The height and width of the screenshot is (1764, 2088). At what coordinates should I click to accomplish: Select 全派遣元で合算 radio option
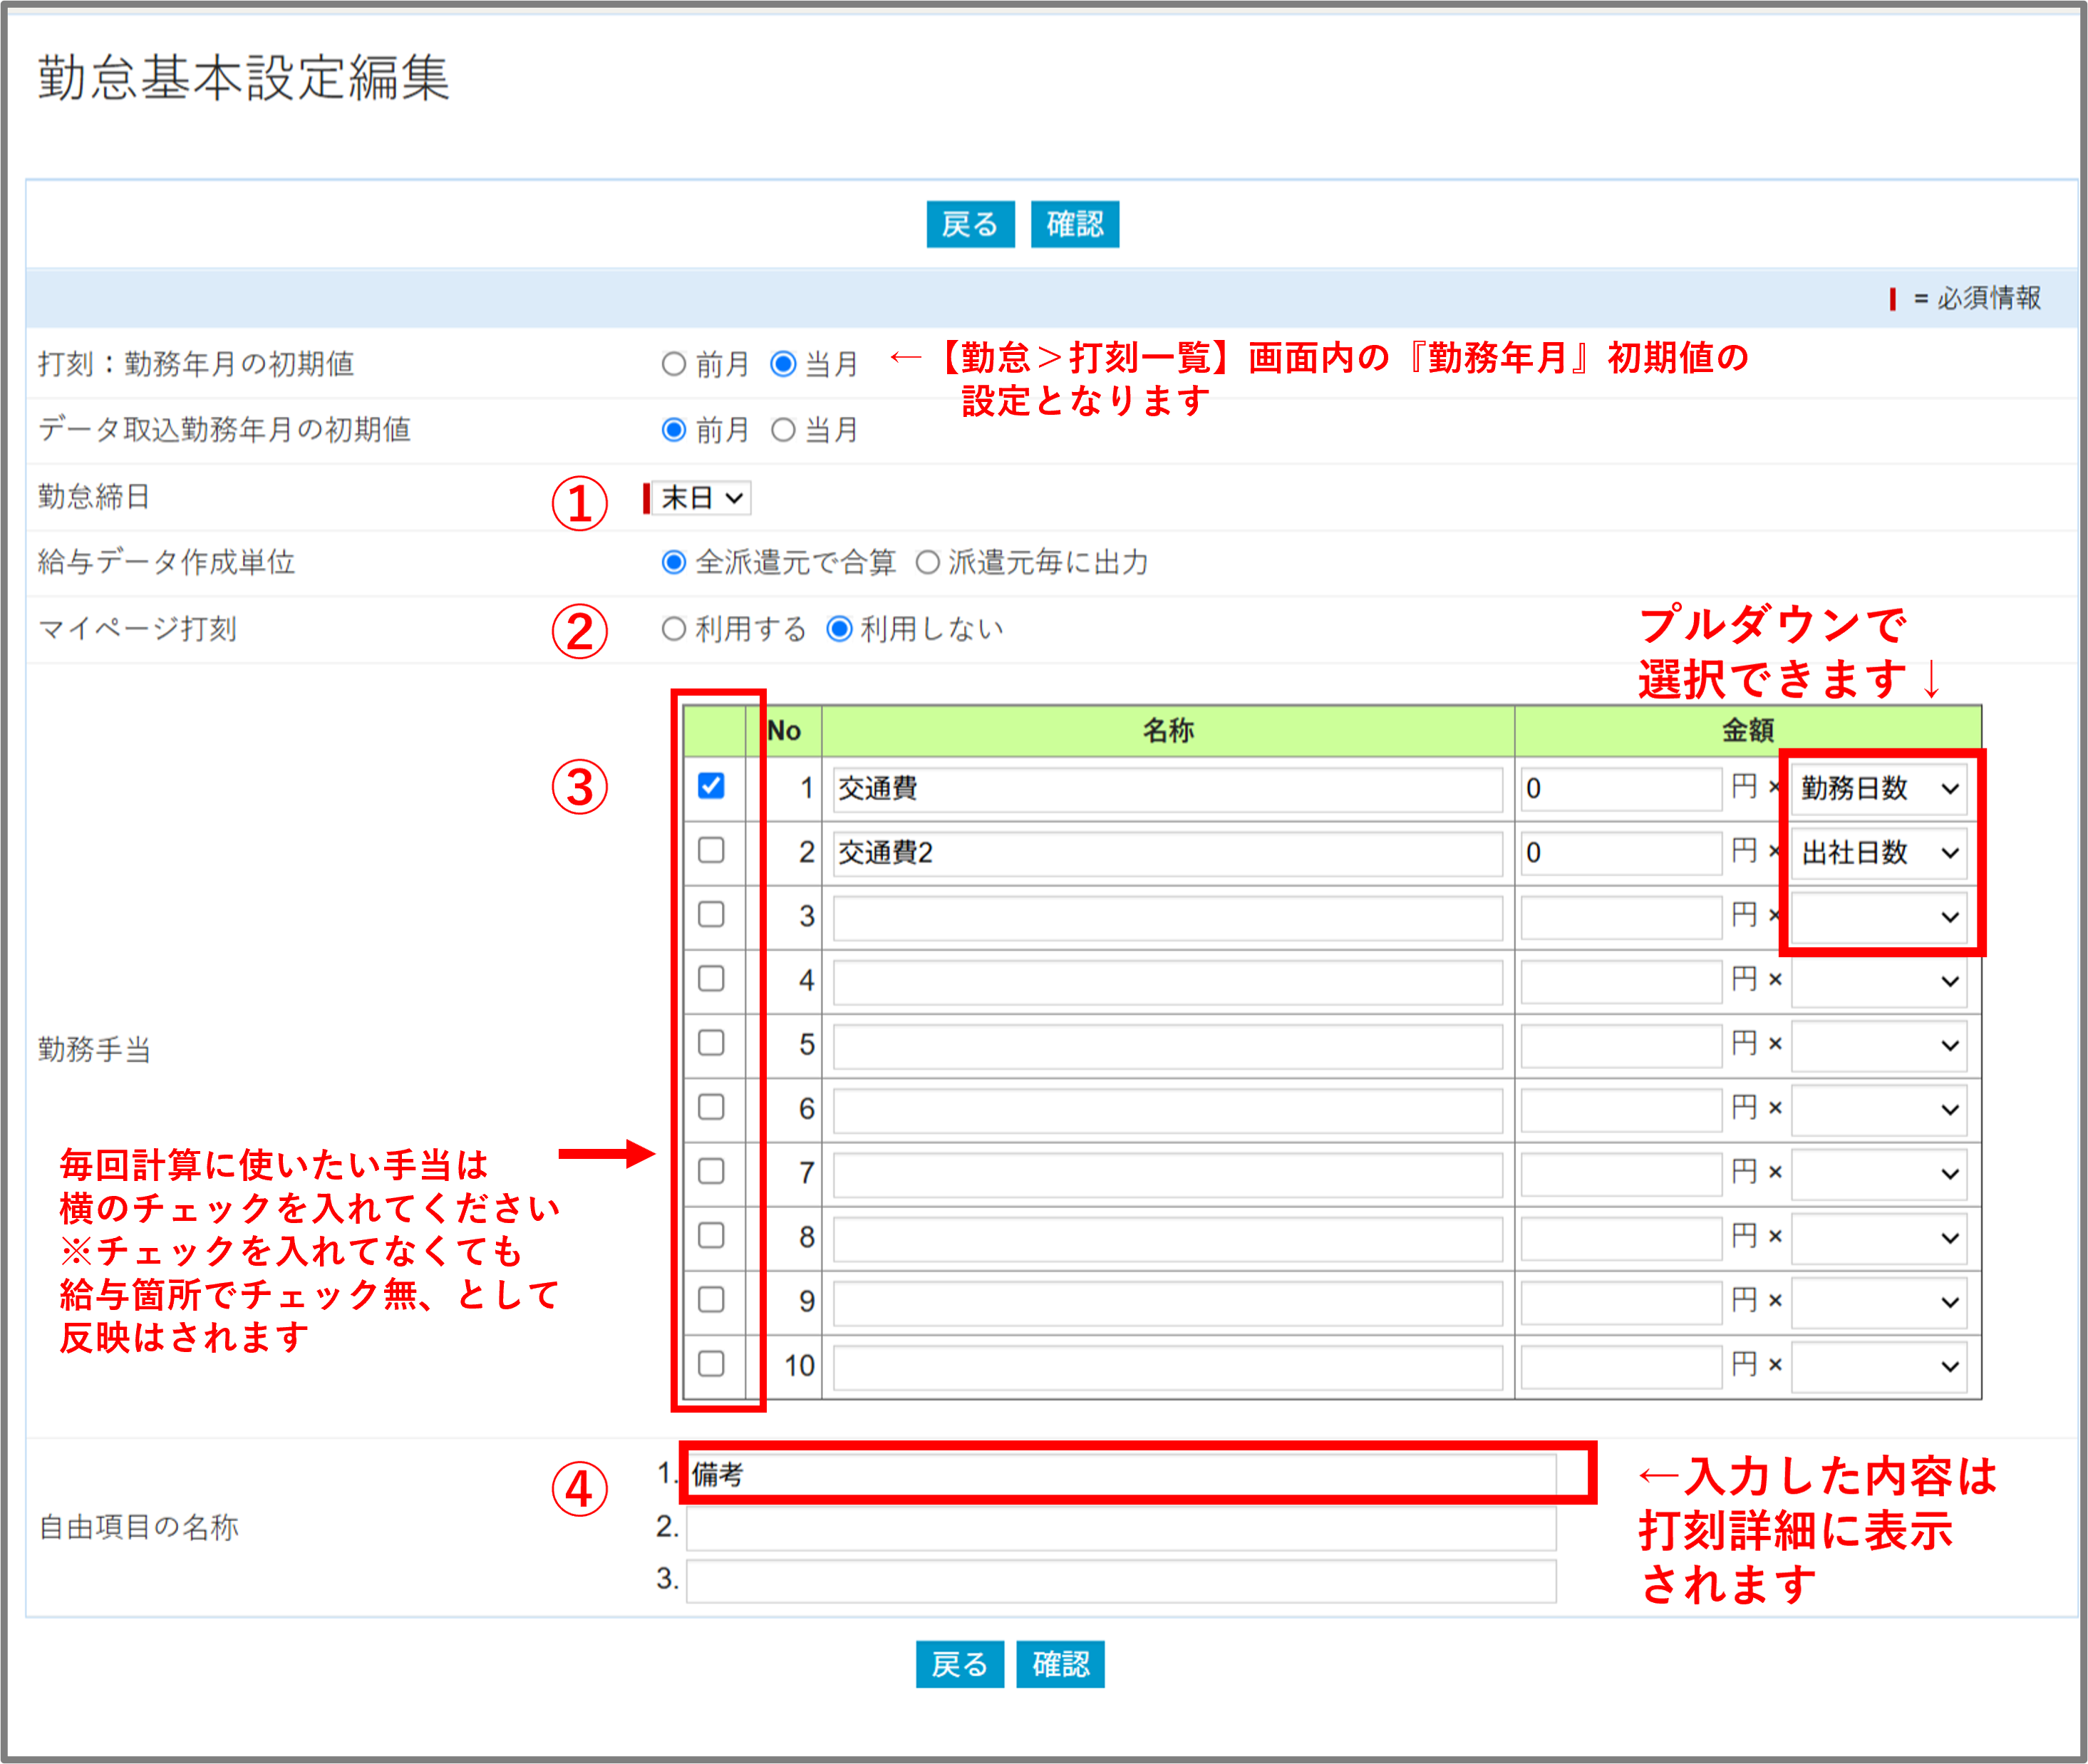(674, 562)
